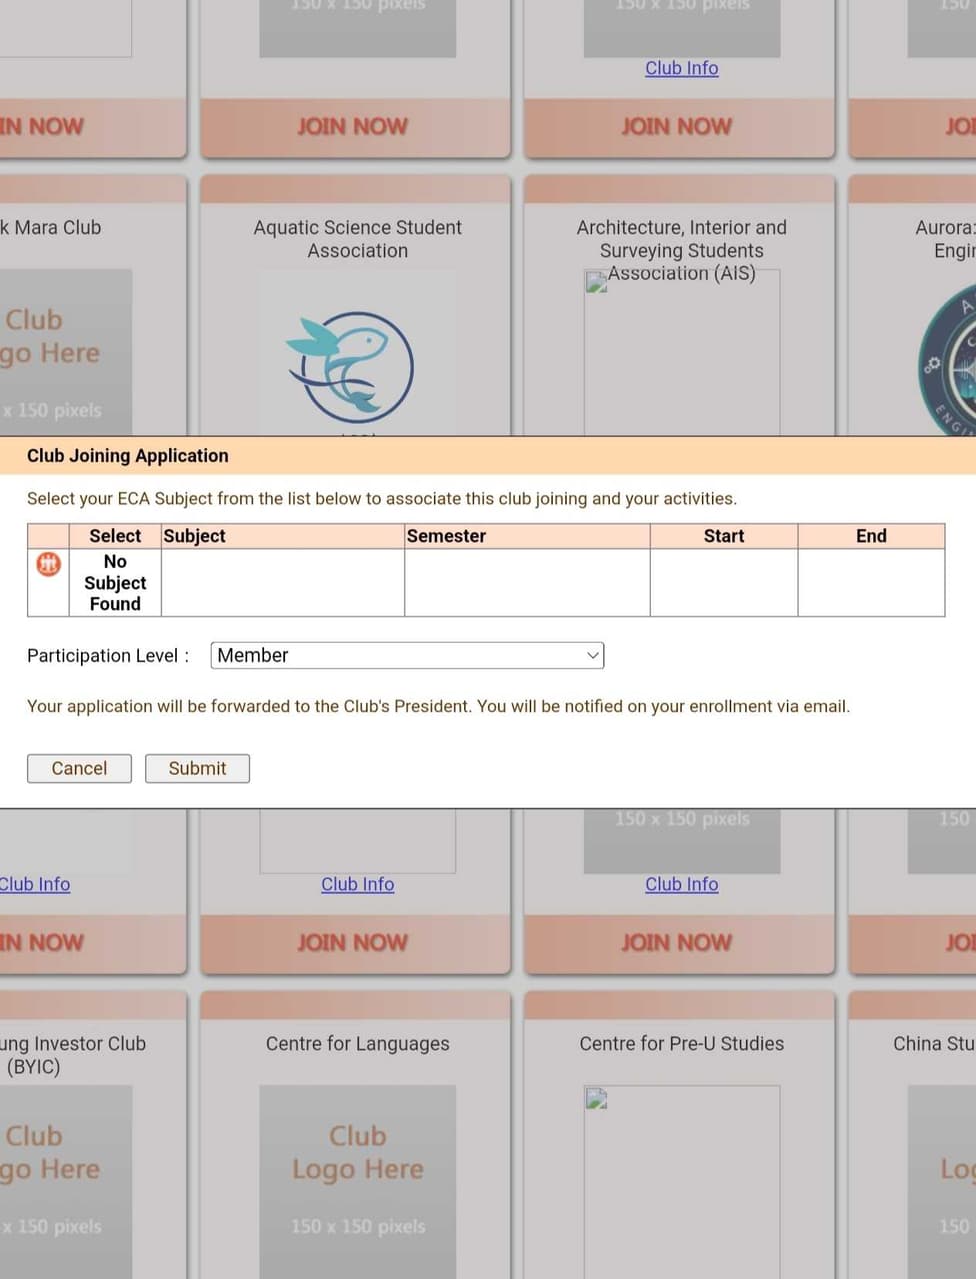Click JOIN NOW under AIS association card

[677, 942]
